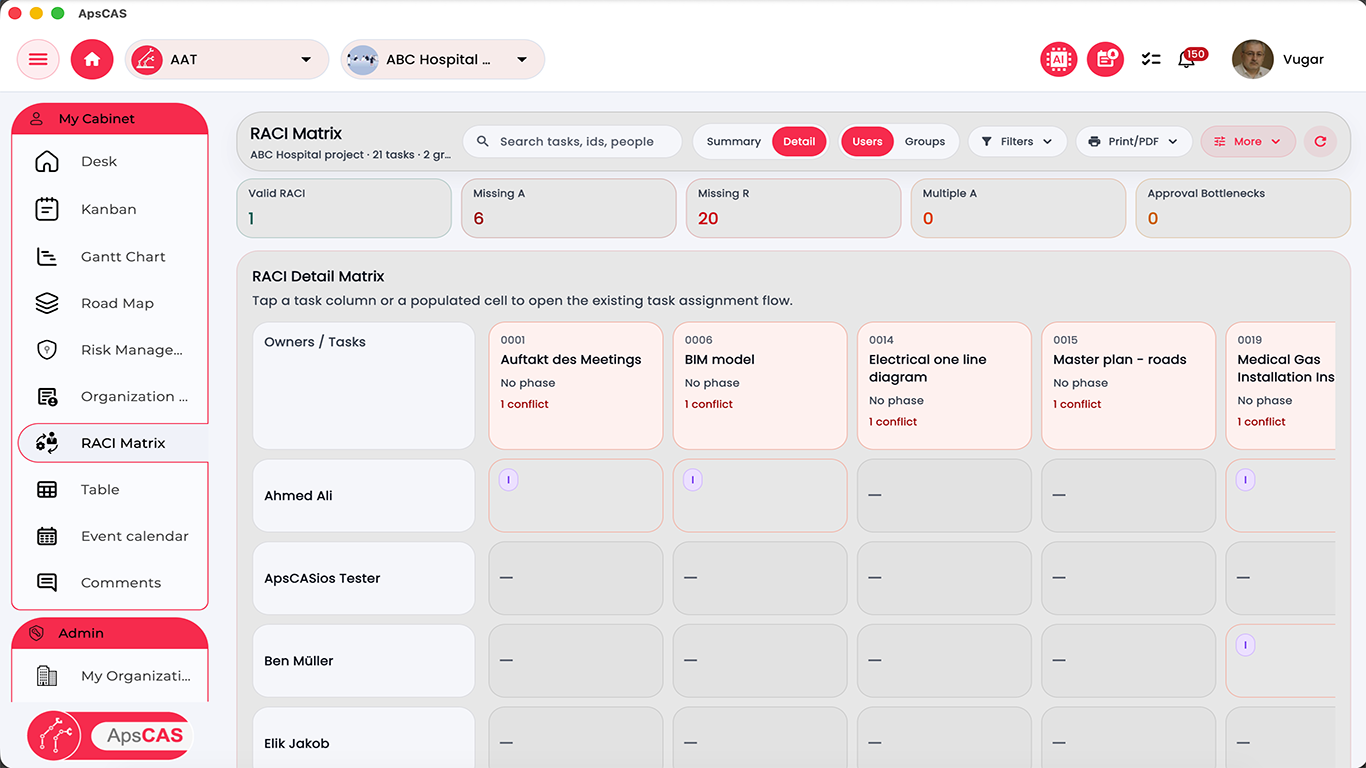Screen dimensions: 1366x768
Task: Open the Road Map section
Action: coord(116,303)
